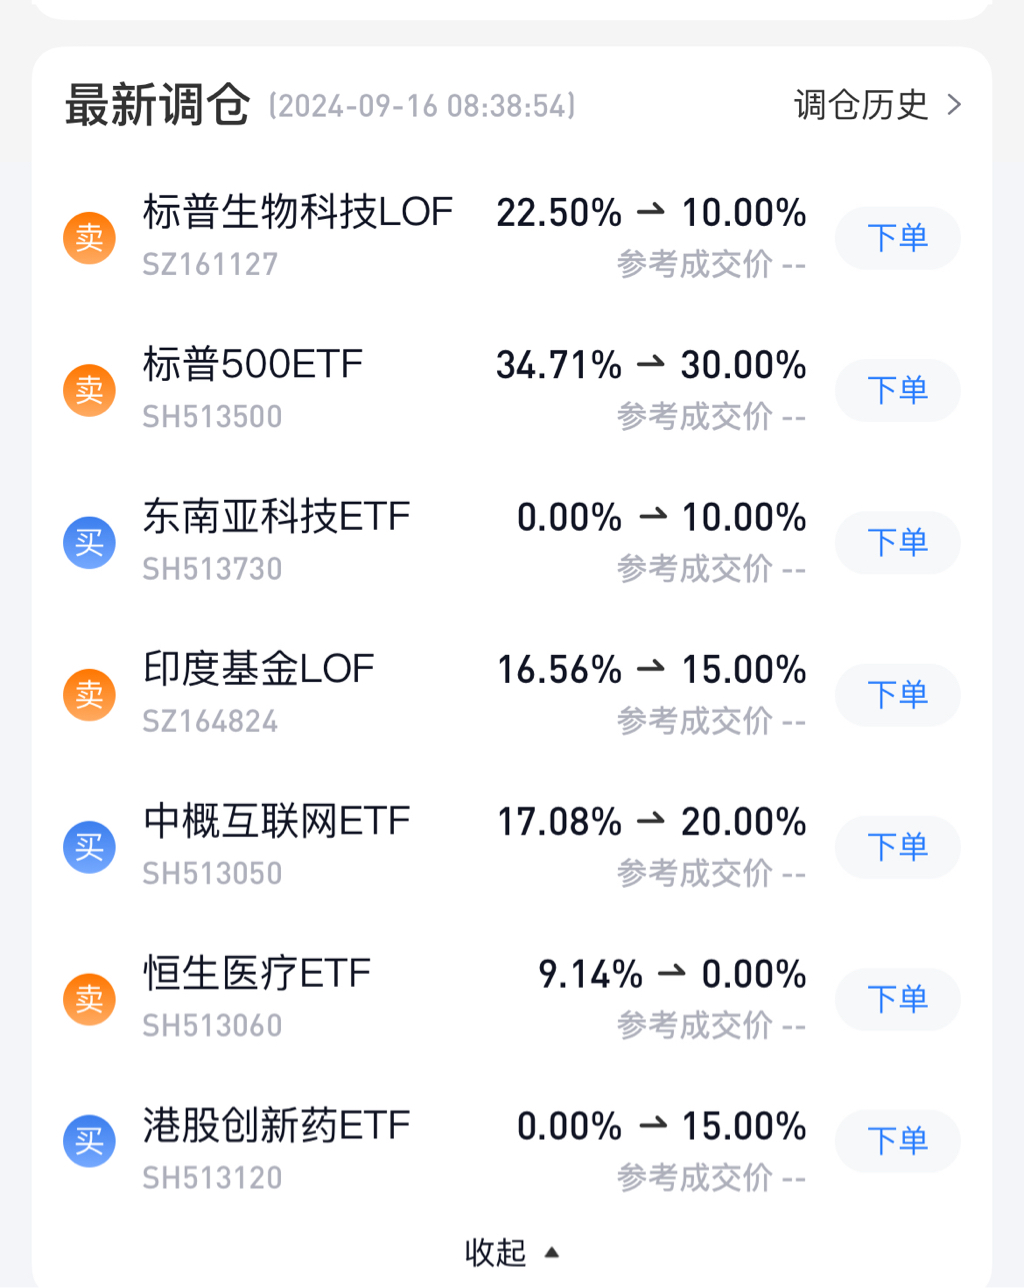The width and height of the screenshot is (1024, 1288).
Task: Open 调仓历史 via the chevron arrow
Action: tap(954, 105)
